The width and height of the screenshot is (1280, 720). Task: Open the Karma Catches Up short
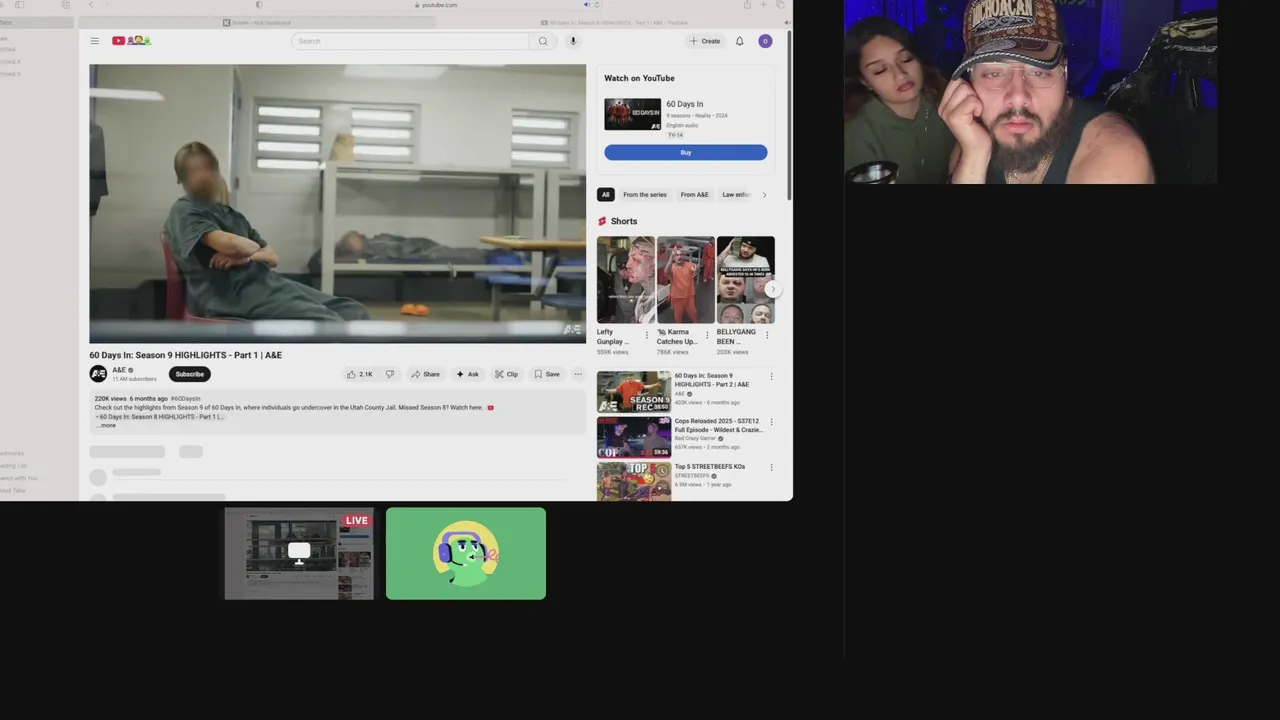coord(686,280)
